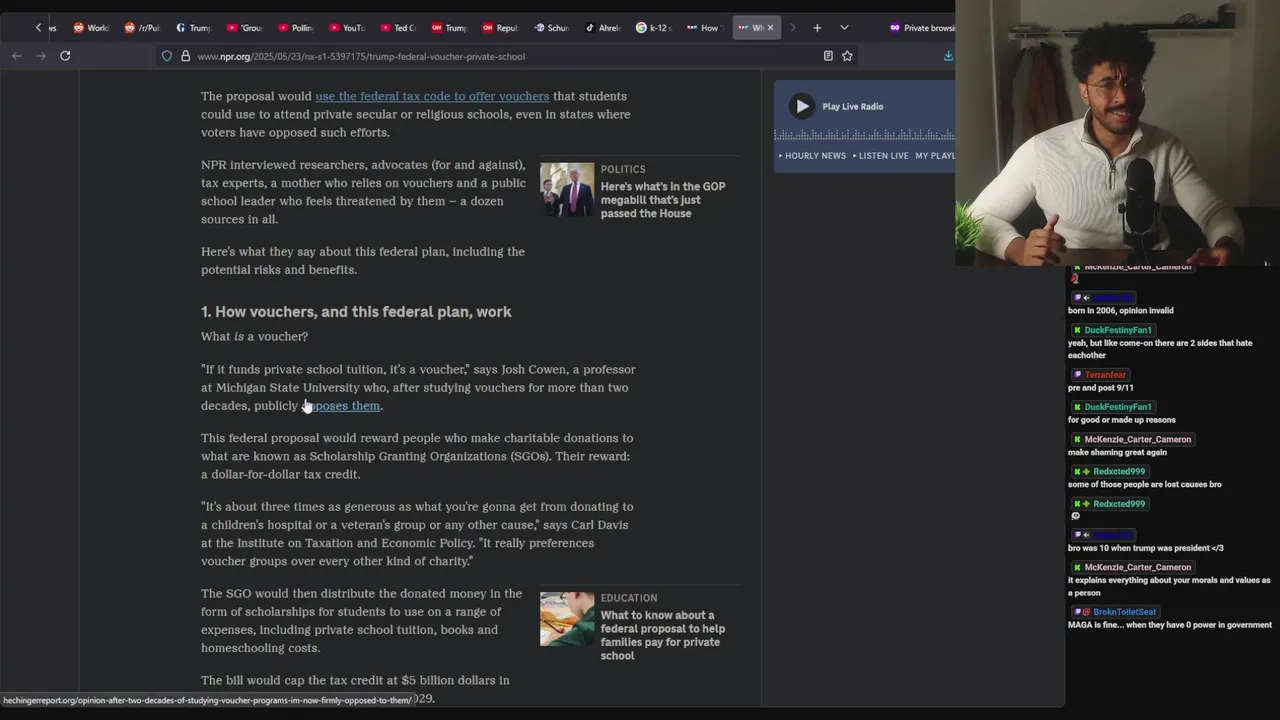Play Live Radio button

click(802, 106)
